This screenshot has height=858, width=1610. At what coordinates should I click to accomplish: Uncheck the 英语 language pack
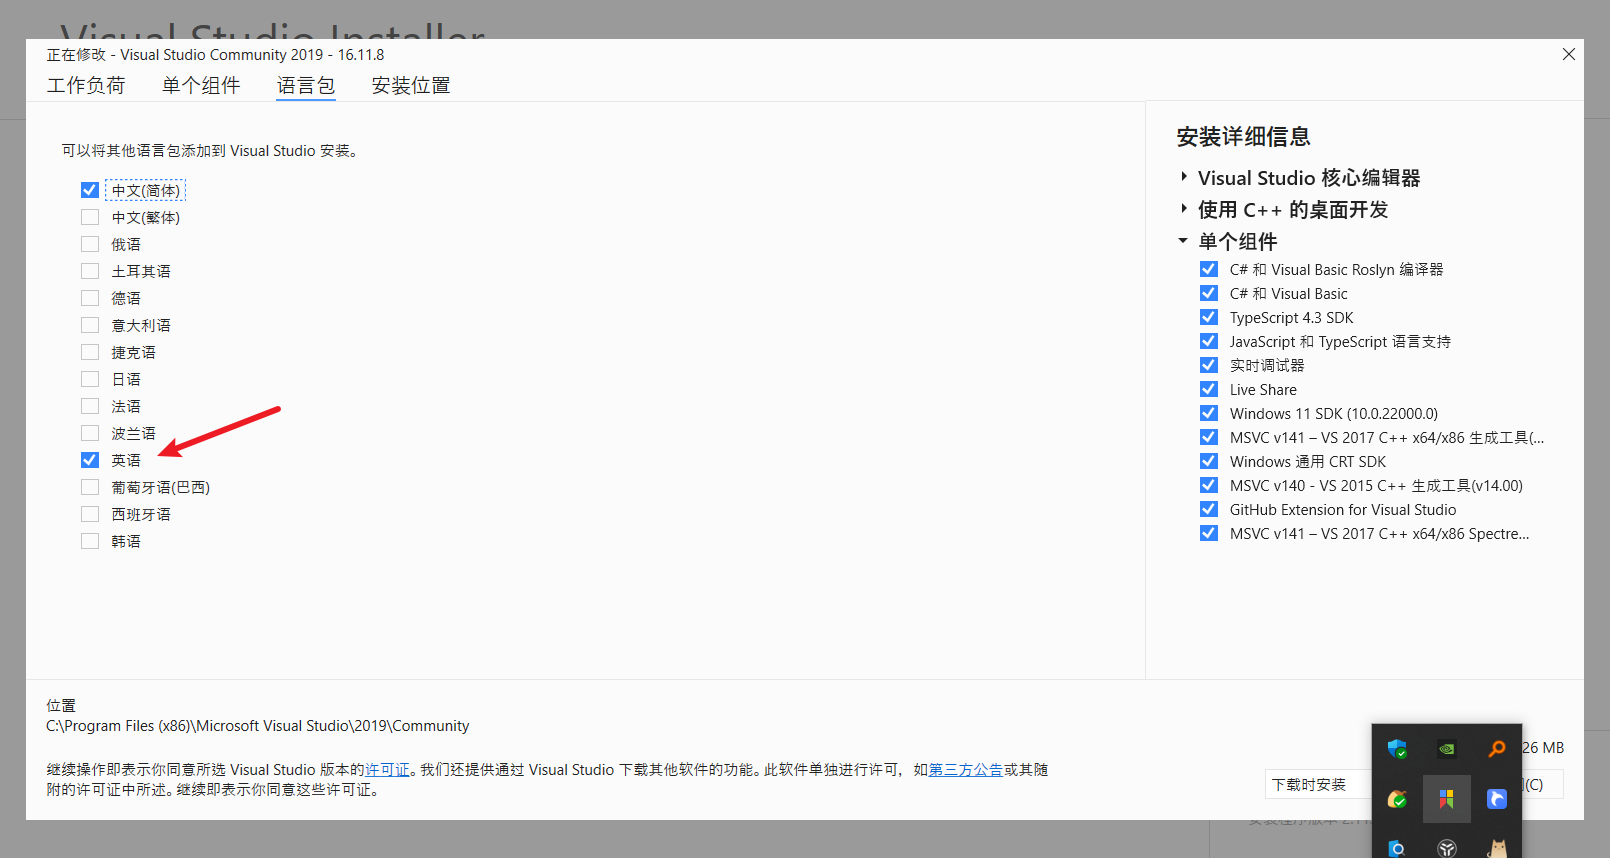point(90,460)
